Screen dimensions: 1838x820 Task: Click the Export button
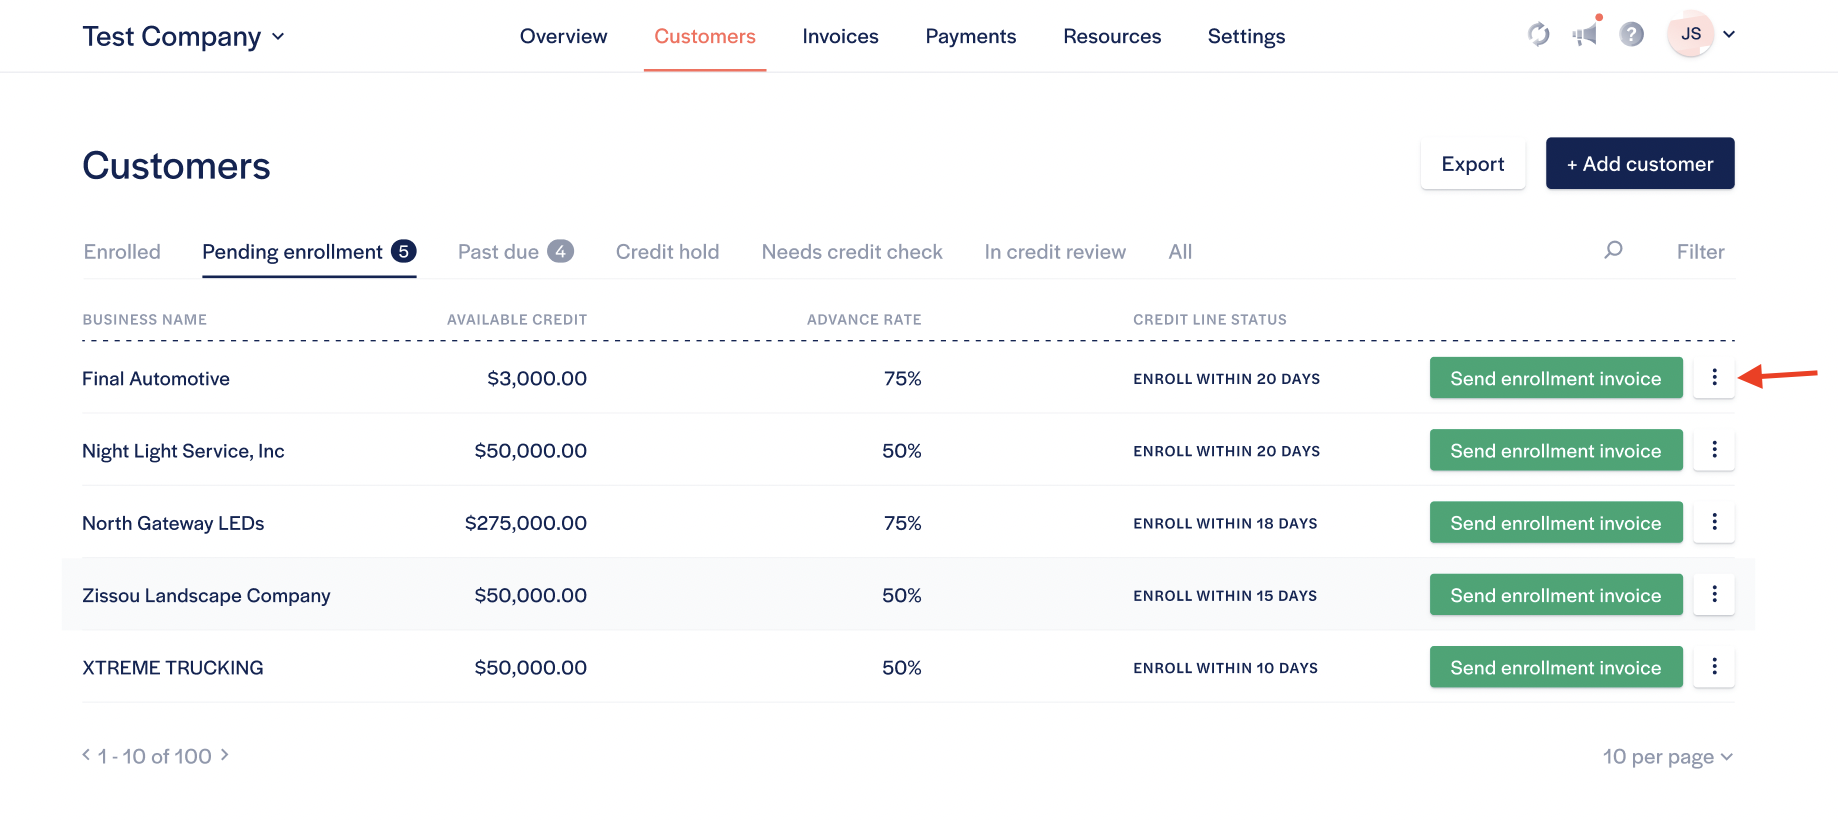[1472, 164]
